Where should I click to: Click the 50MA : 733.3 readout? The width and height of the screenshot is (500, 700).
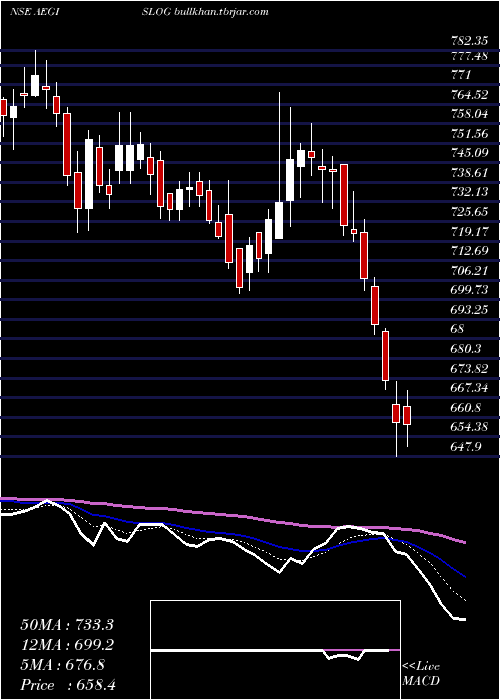click(67, 625)
